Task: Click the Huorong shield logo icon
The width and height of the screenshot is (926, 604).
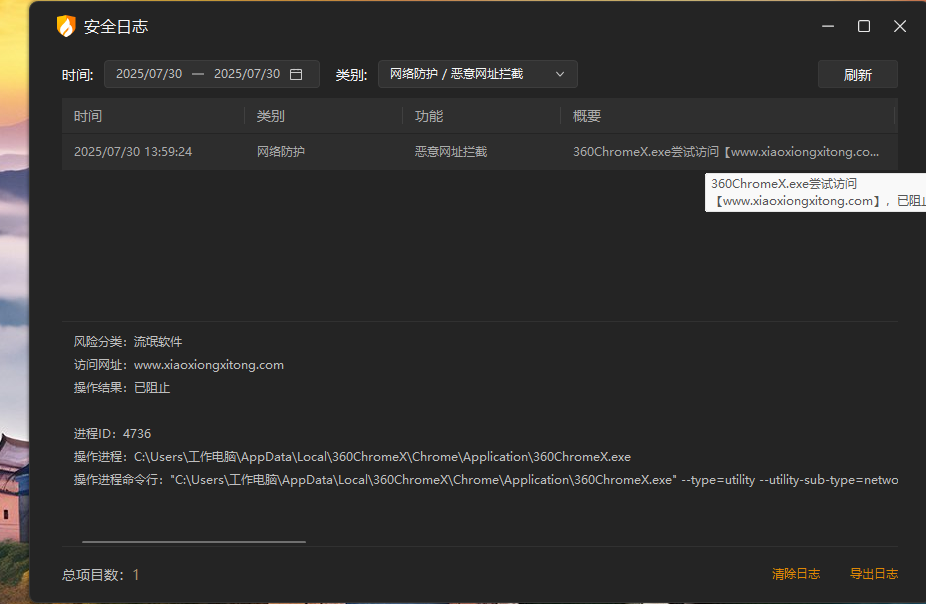Action: coord(66,26)
